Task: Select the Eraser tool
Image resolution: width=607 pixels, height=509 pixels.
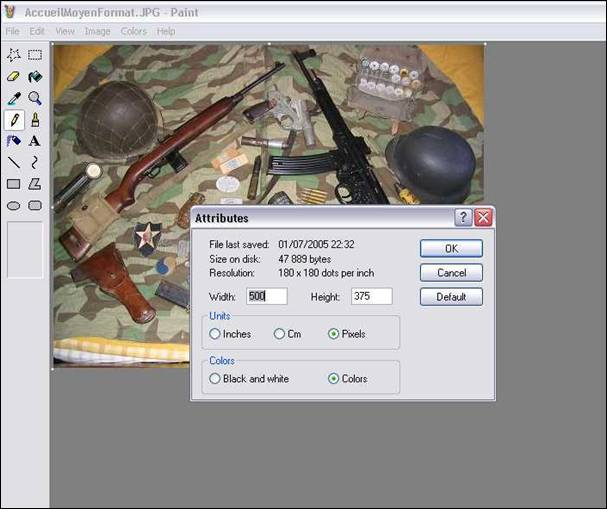Action: pos(14,77)
